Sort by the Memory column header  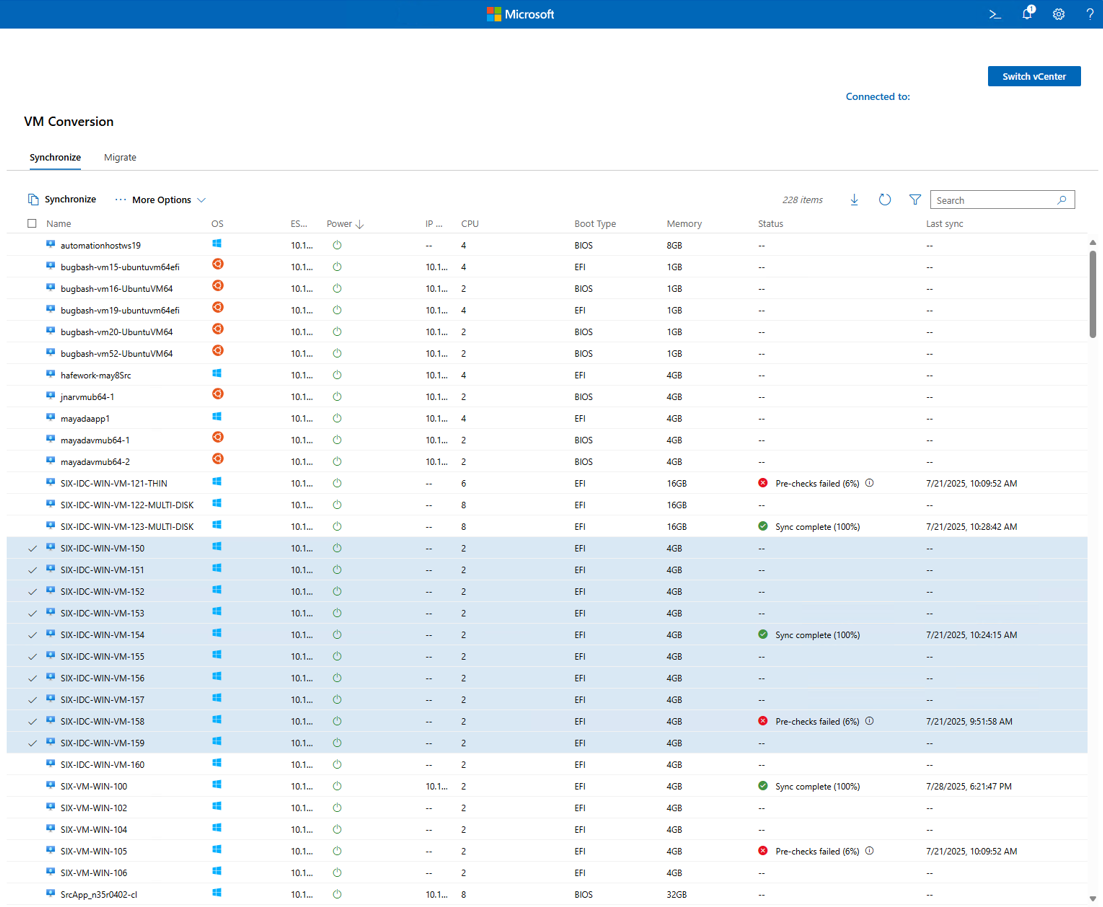coord(684,224)
